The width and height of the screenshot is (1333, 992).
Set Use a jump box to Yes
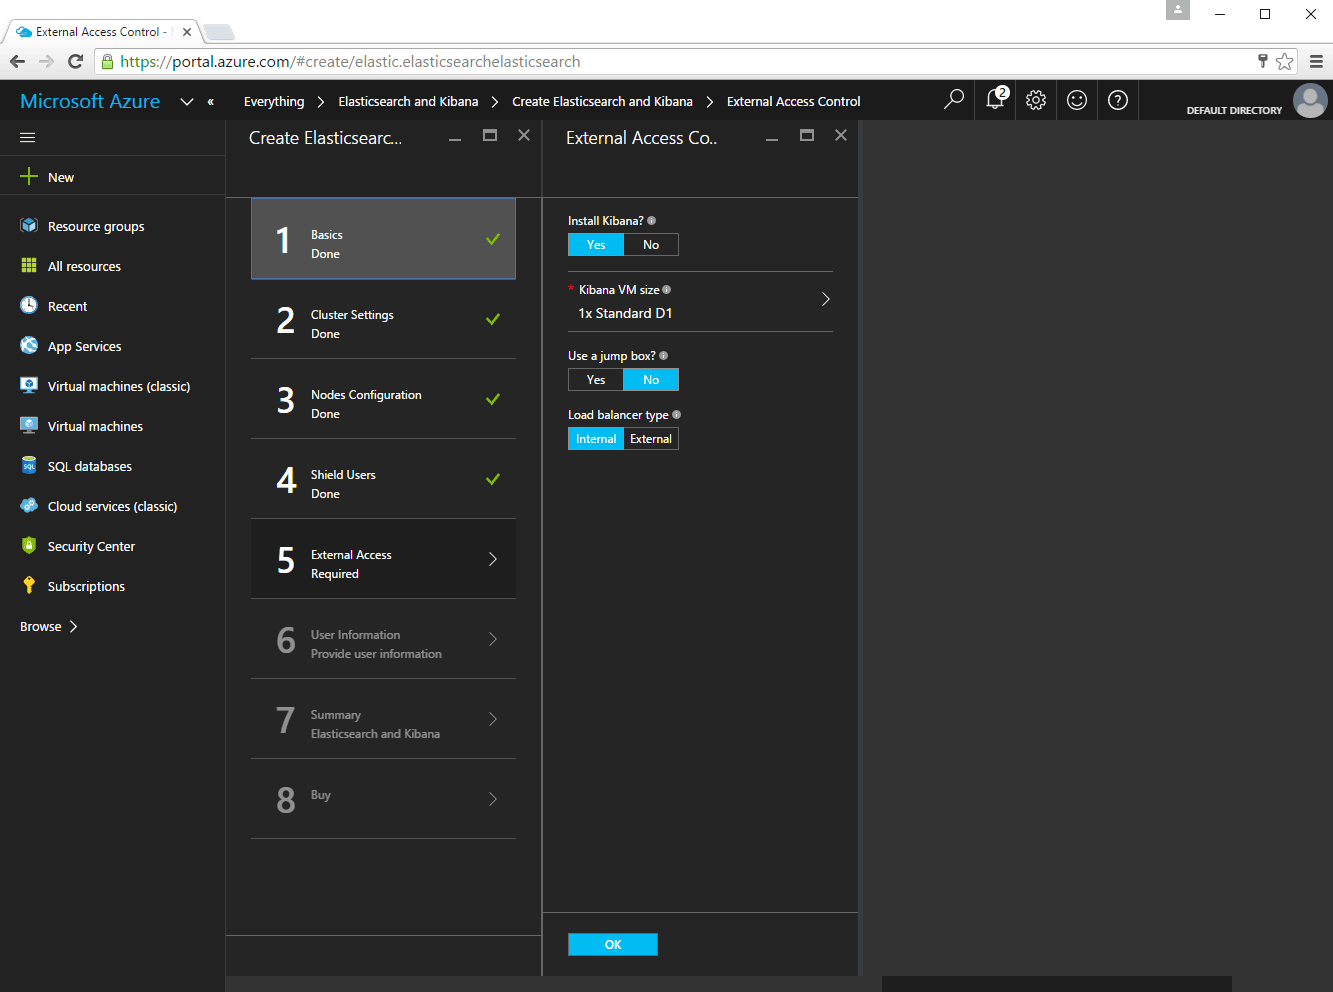(x=596, y=380)
